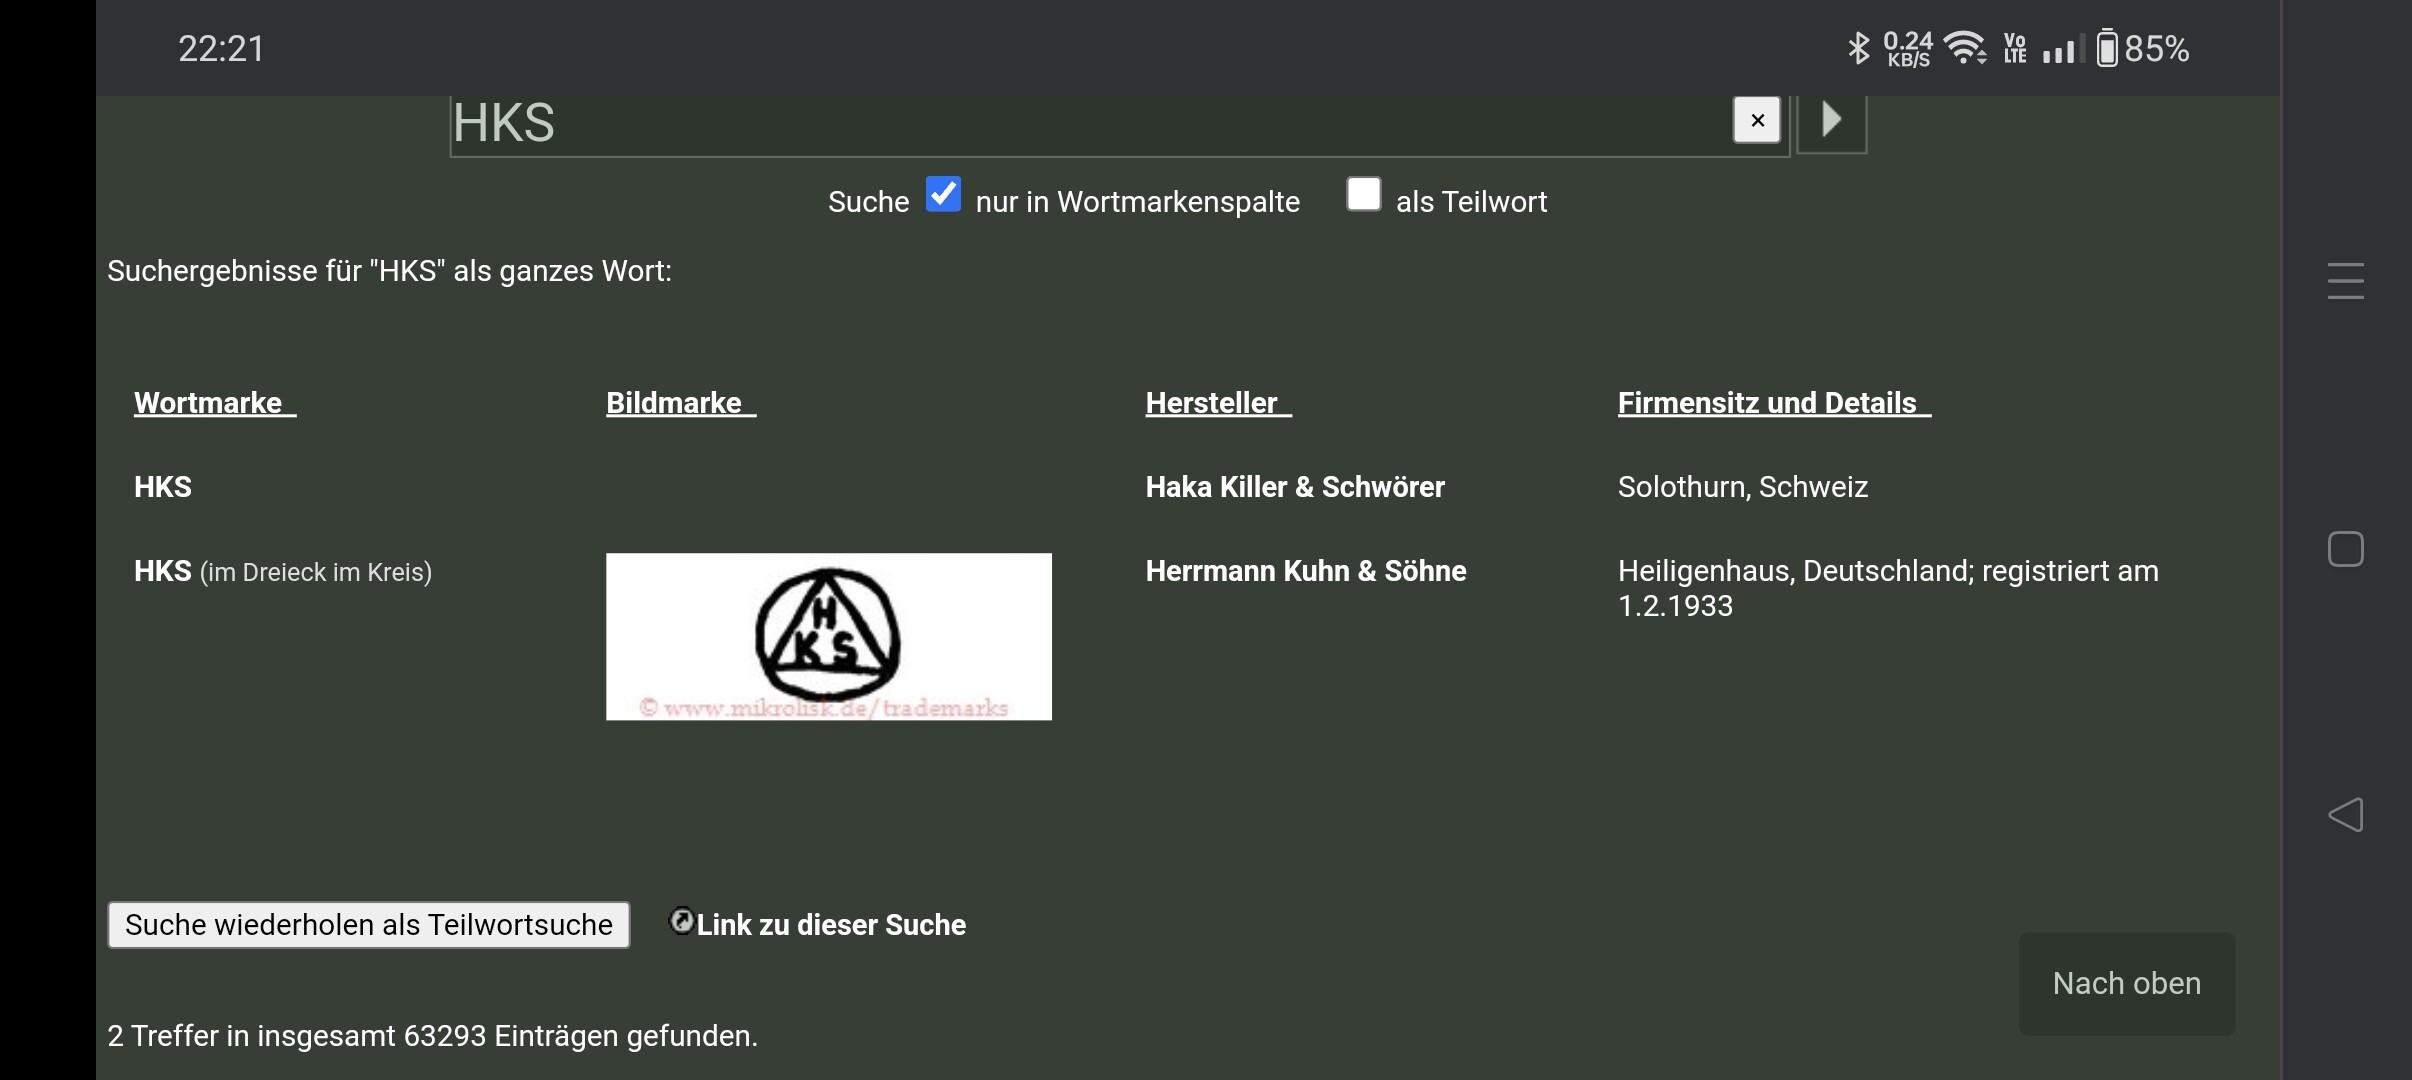Sort by Wortmarke column header

coord(215,403)
